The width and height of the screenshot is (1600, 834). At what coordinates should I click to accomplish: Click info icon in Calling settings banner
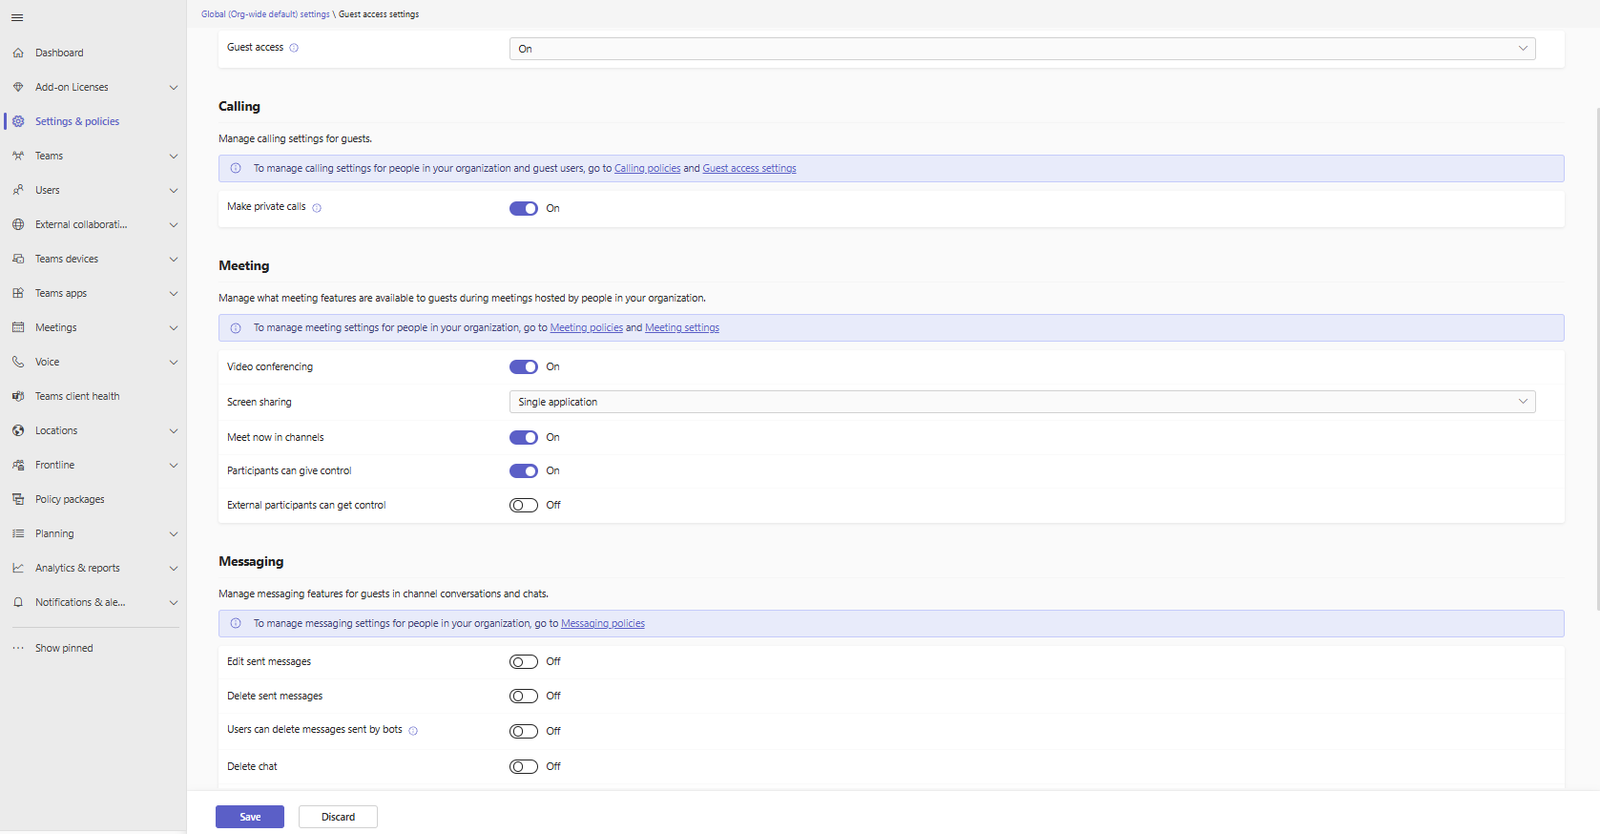(236, 168)
